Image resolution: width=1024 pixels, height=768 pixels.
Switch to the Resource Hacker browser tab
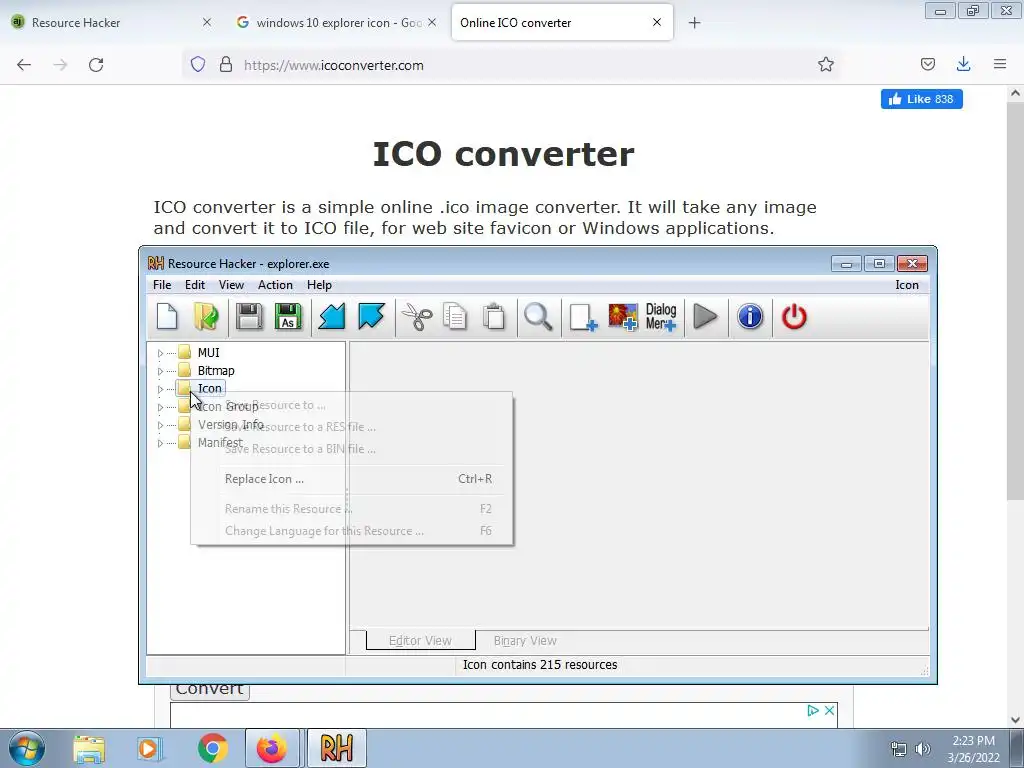coord(111,23)
